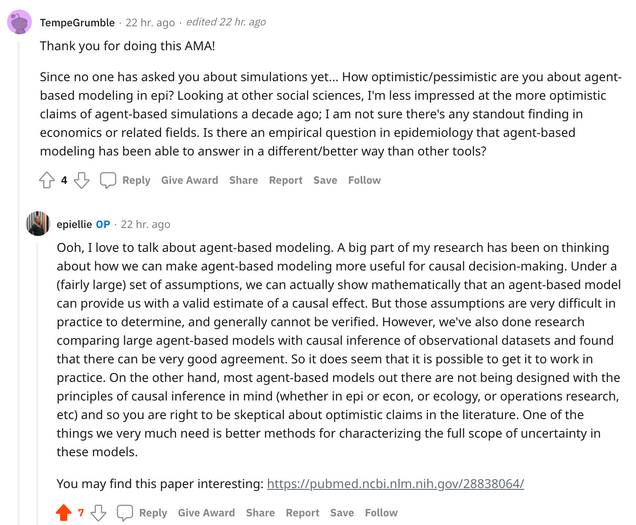
Task: Reply to TempeGrumble's comment
Action: tap(136, 180)
